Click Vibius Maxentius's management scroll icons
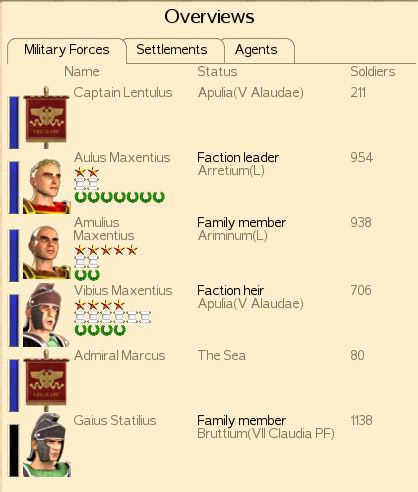 tap(113, 317)
